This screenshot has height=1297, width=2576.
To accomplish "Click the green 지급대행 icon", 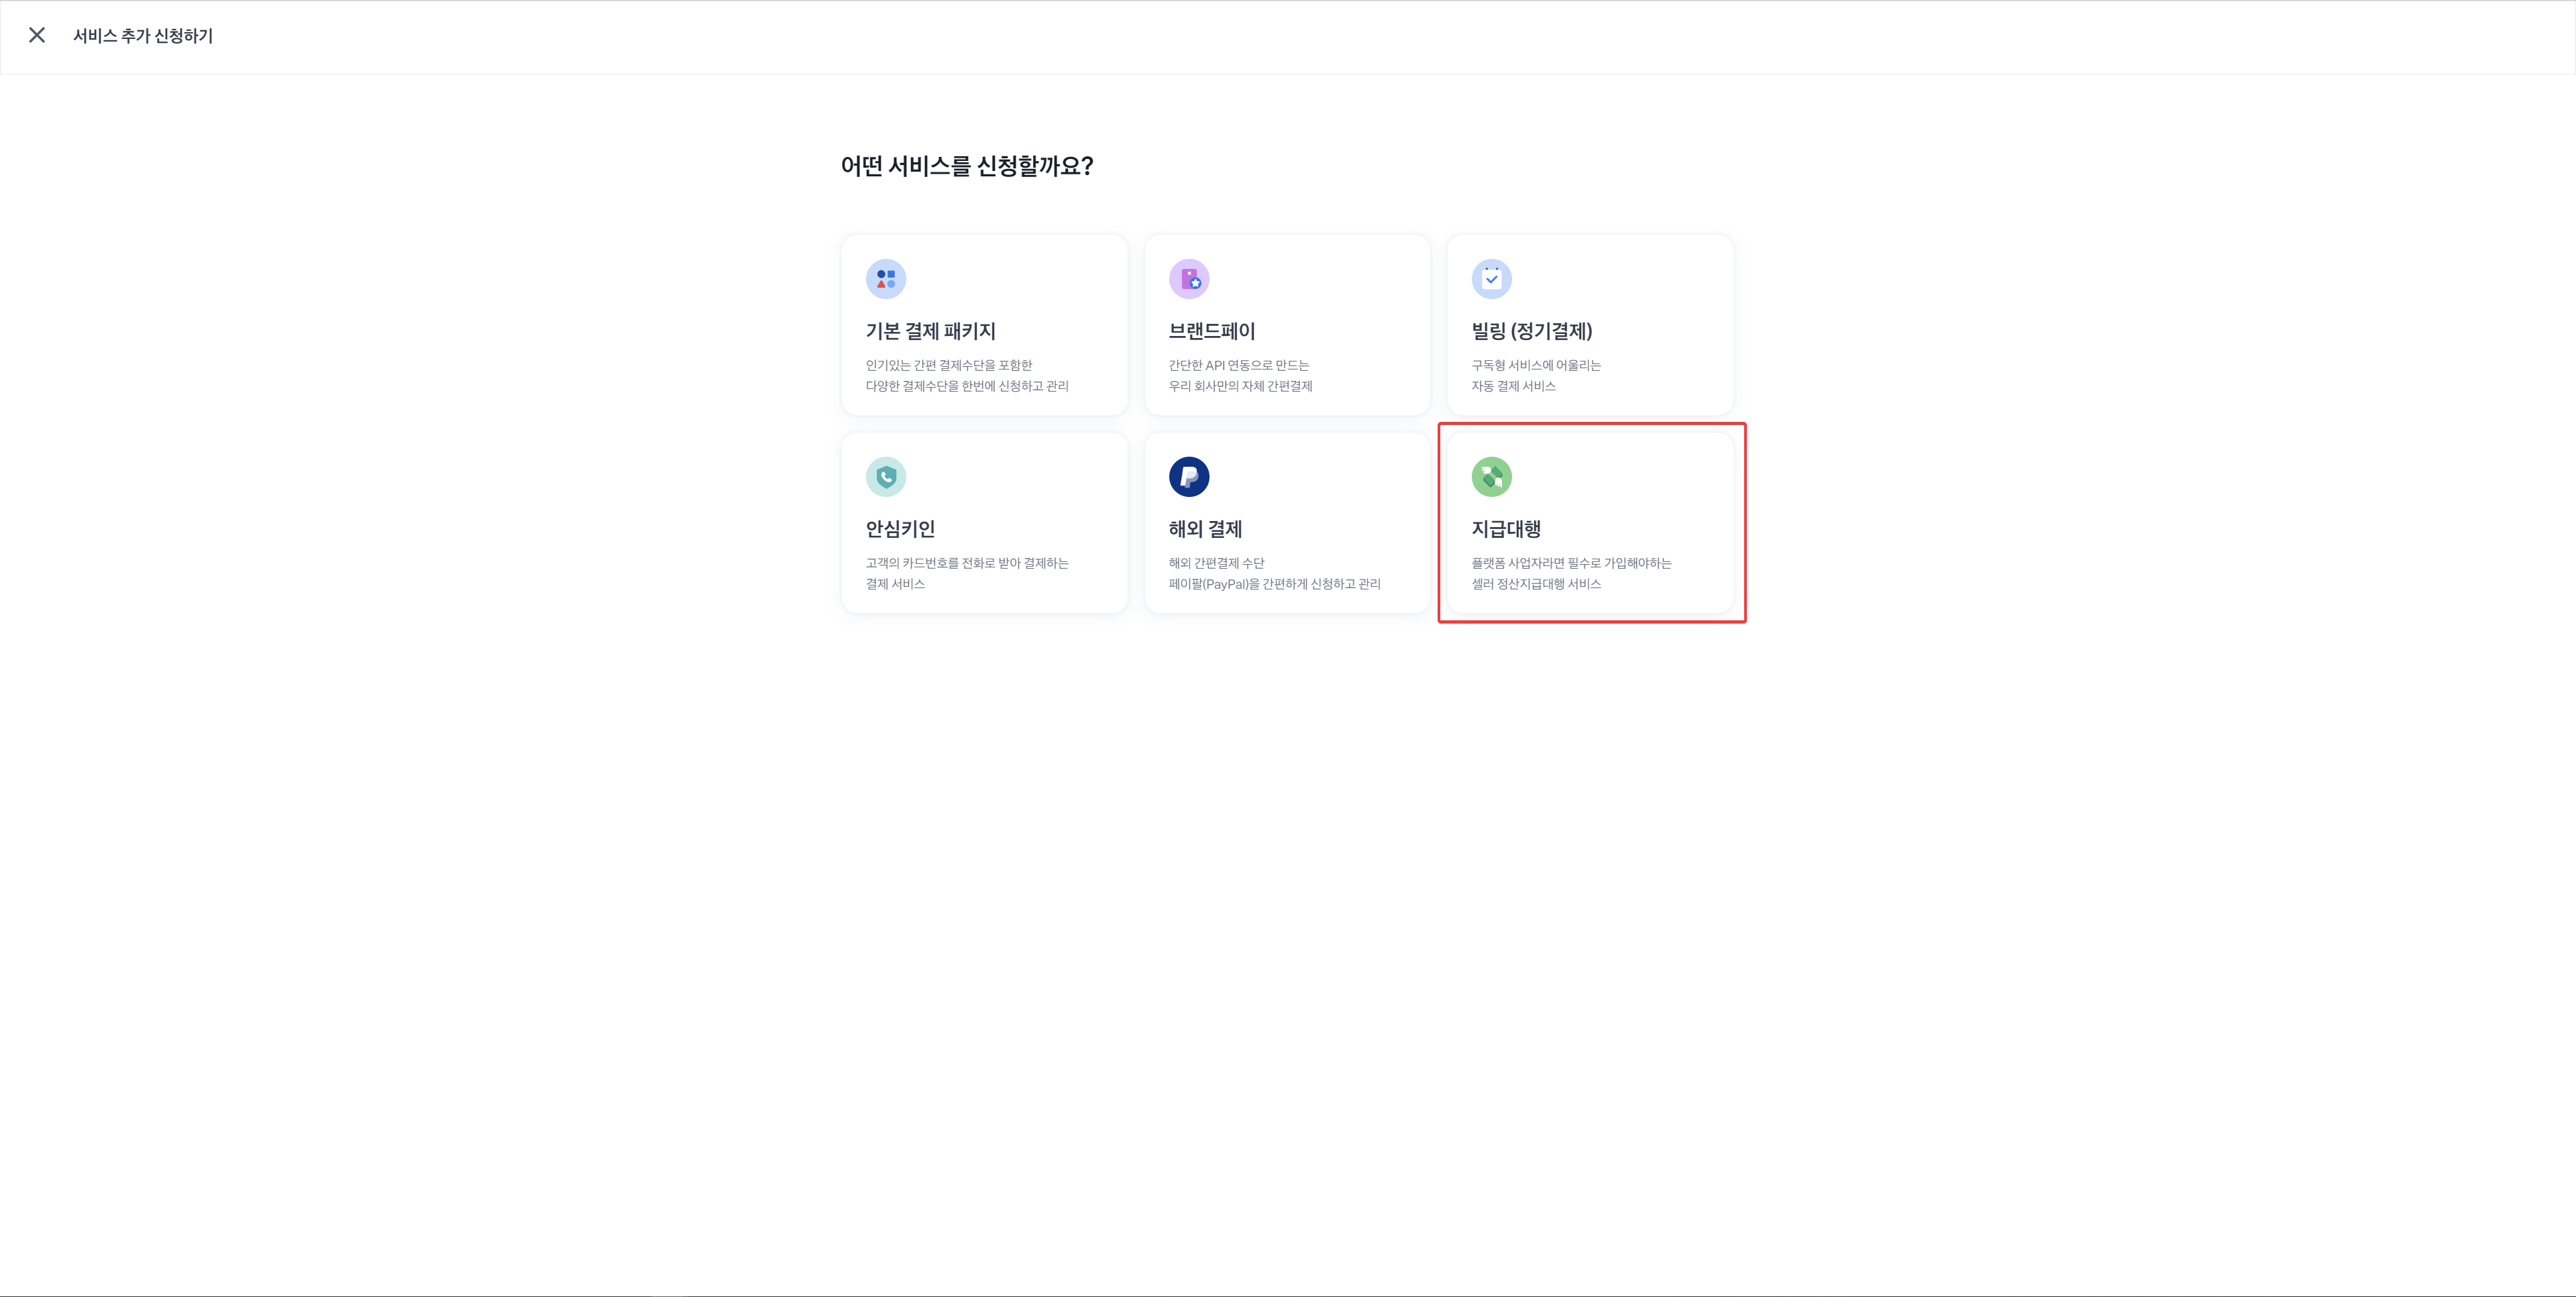I will click(x=1491, y=477).
